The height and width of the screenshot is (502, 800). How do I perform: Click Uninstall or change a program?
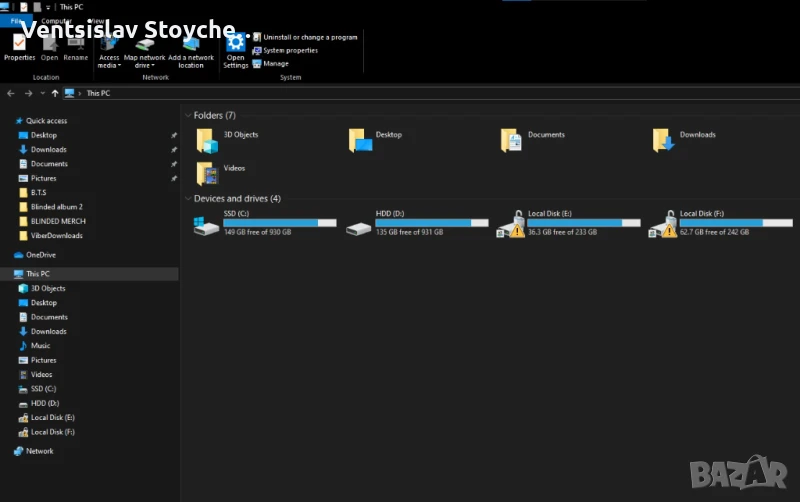tap(304, 37)
